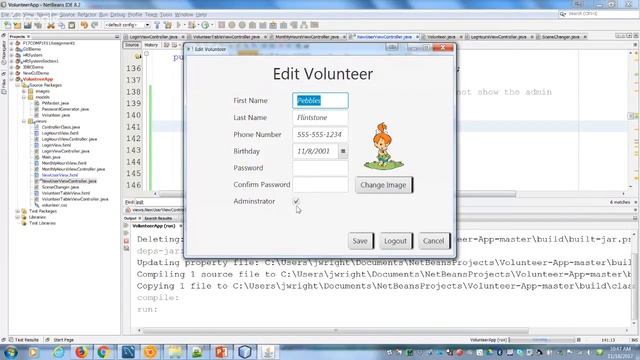Expand the HRSystem project node
This screenshot has width=640, height=360.
(x=12, y=55)
